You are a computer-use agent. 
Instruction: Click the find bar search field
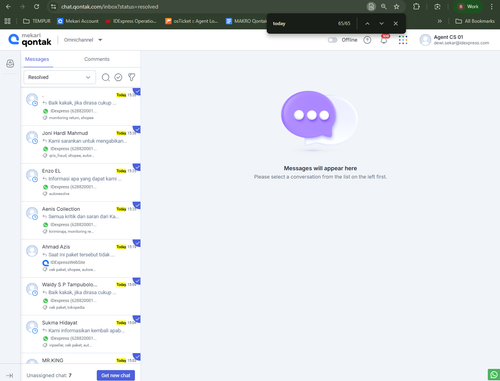[302, 24]
